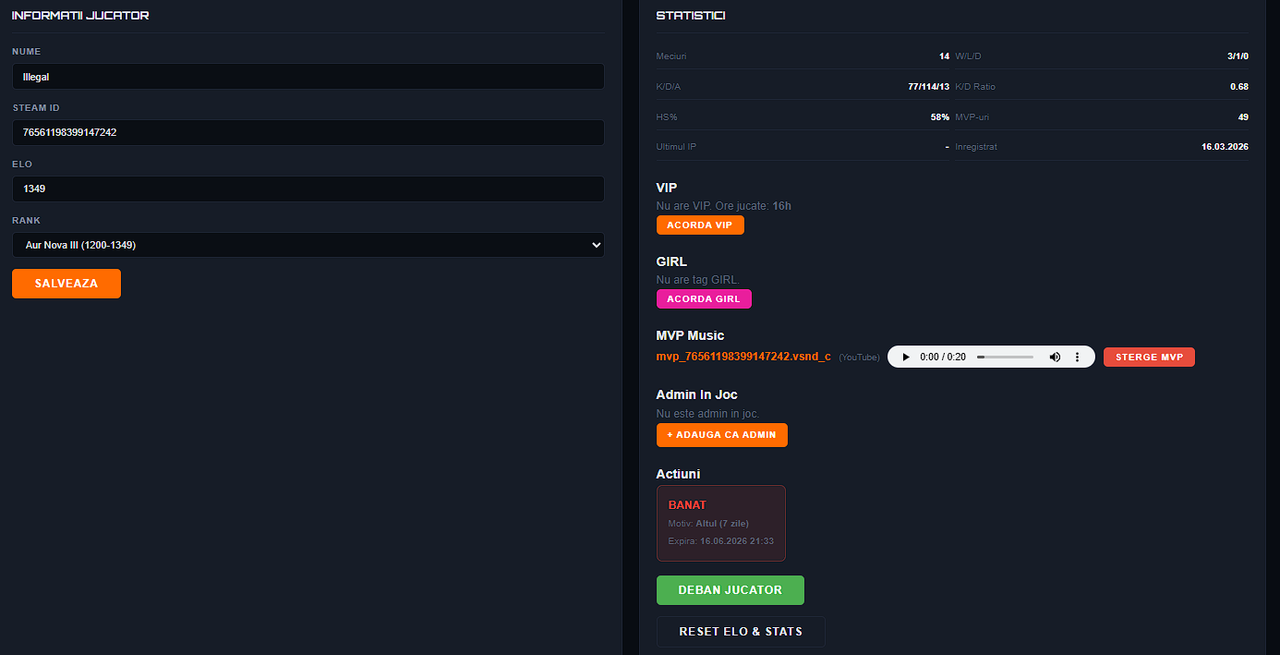The image size is (1280, 655).
Task: Select the BANAT action card
Action: pyautogui.click(x=721, y=523)
